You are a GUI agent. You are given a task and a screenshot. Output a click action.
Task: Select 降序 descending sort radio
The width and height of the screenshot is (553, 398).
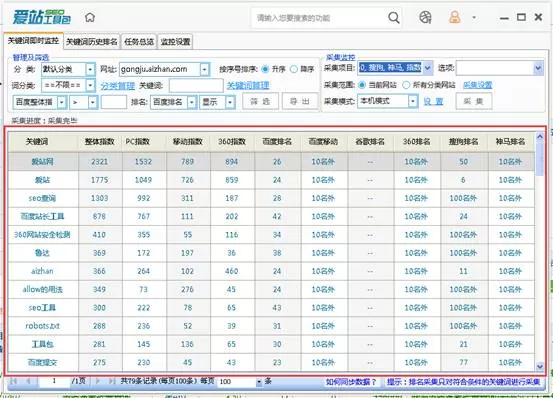click(x=294, y=69)
